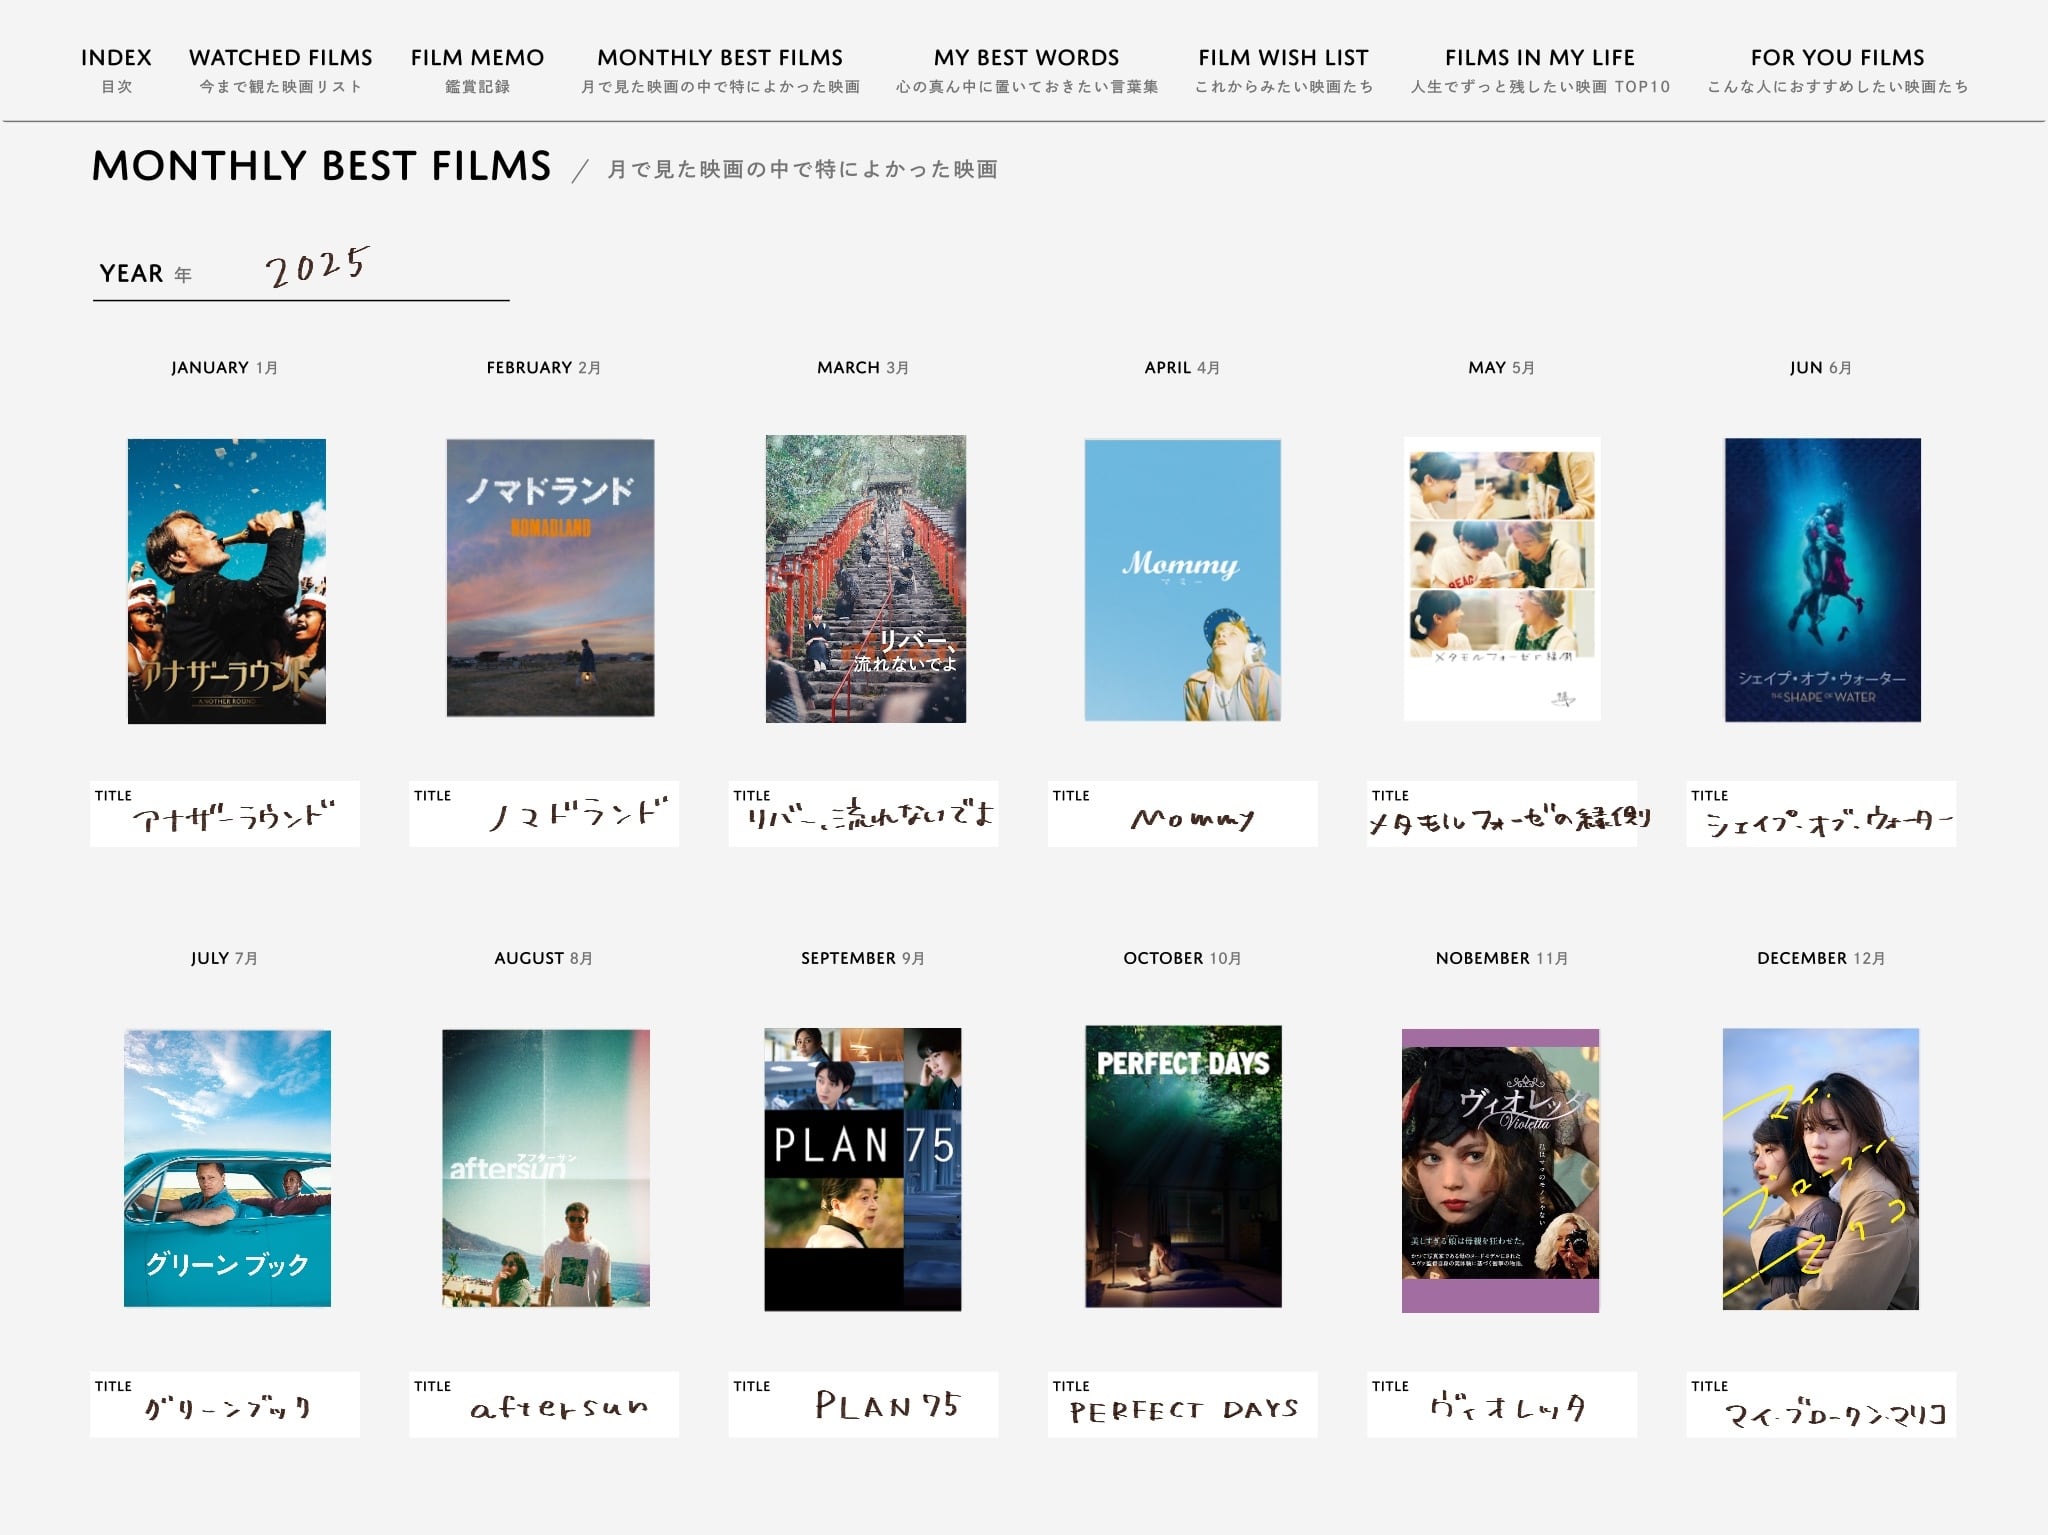The height and width of the screenshot is (1535, 2048).
Task: Open FILMS IN MY LIFE tab
Action: 1539,68
